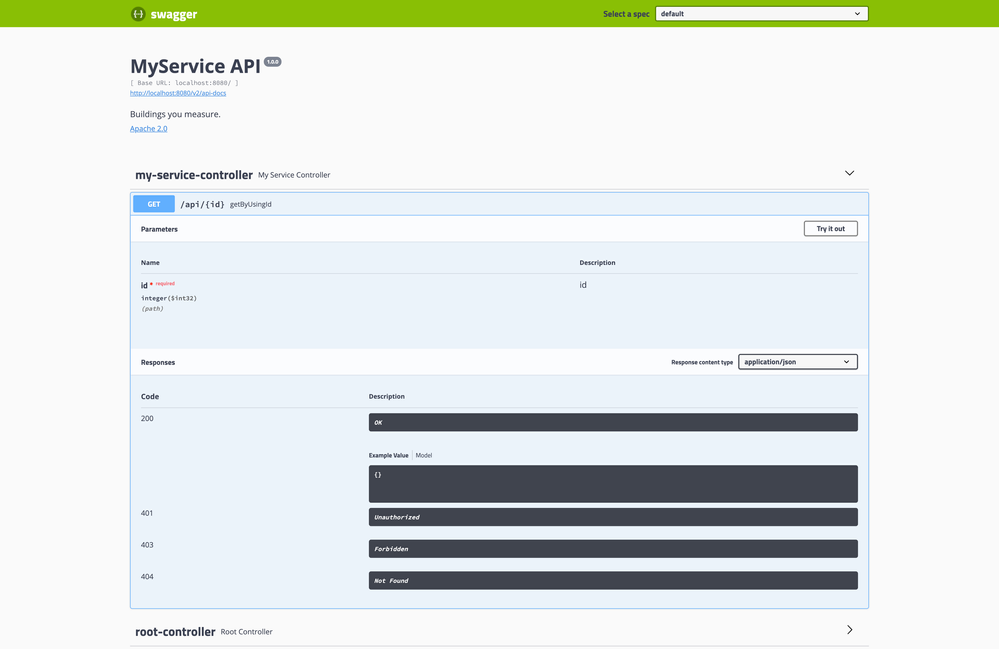Open the localhost:8080/v2/api-docs link
This screenshot has width=999, height=649.
click(x=178, y=93)
